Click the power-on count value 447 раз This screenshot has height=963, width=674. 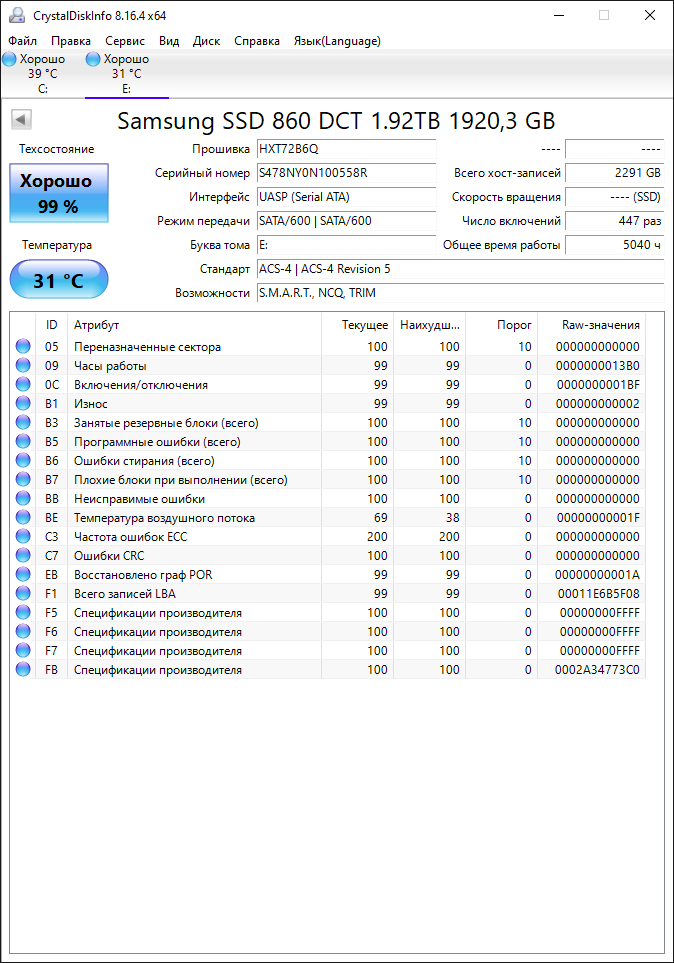[614, 221]
